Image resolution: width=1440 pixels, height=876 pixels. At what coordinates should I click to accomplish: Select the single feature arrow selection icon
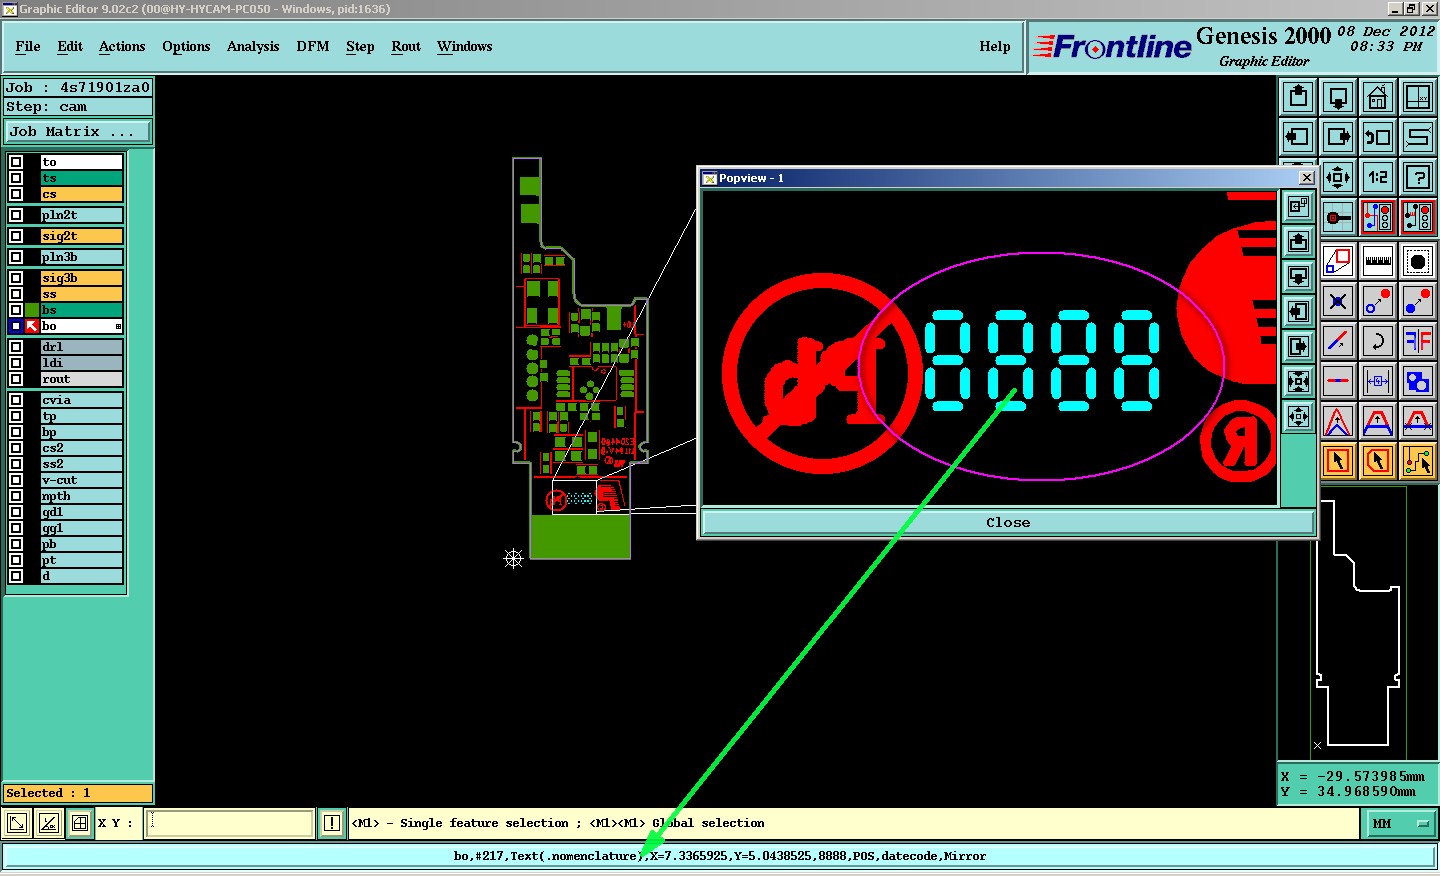click(x=1338, y=461)
